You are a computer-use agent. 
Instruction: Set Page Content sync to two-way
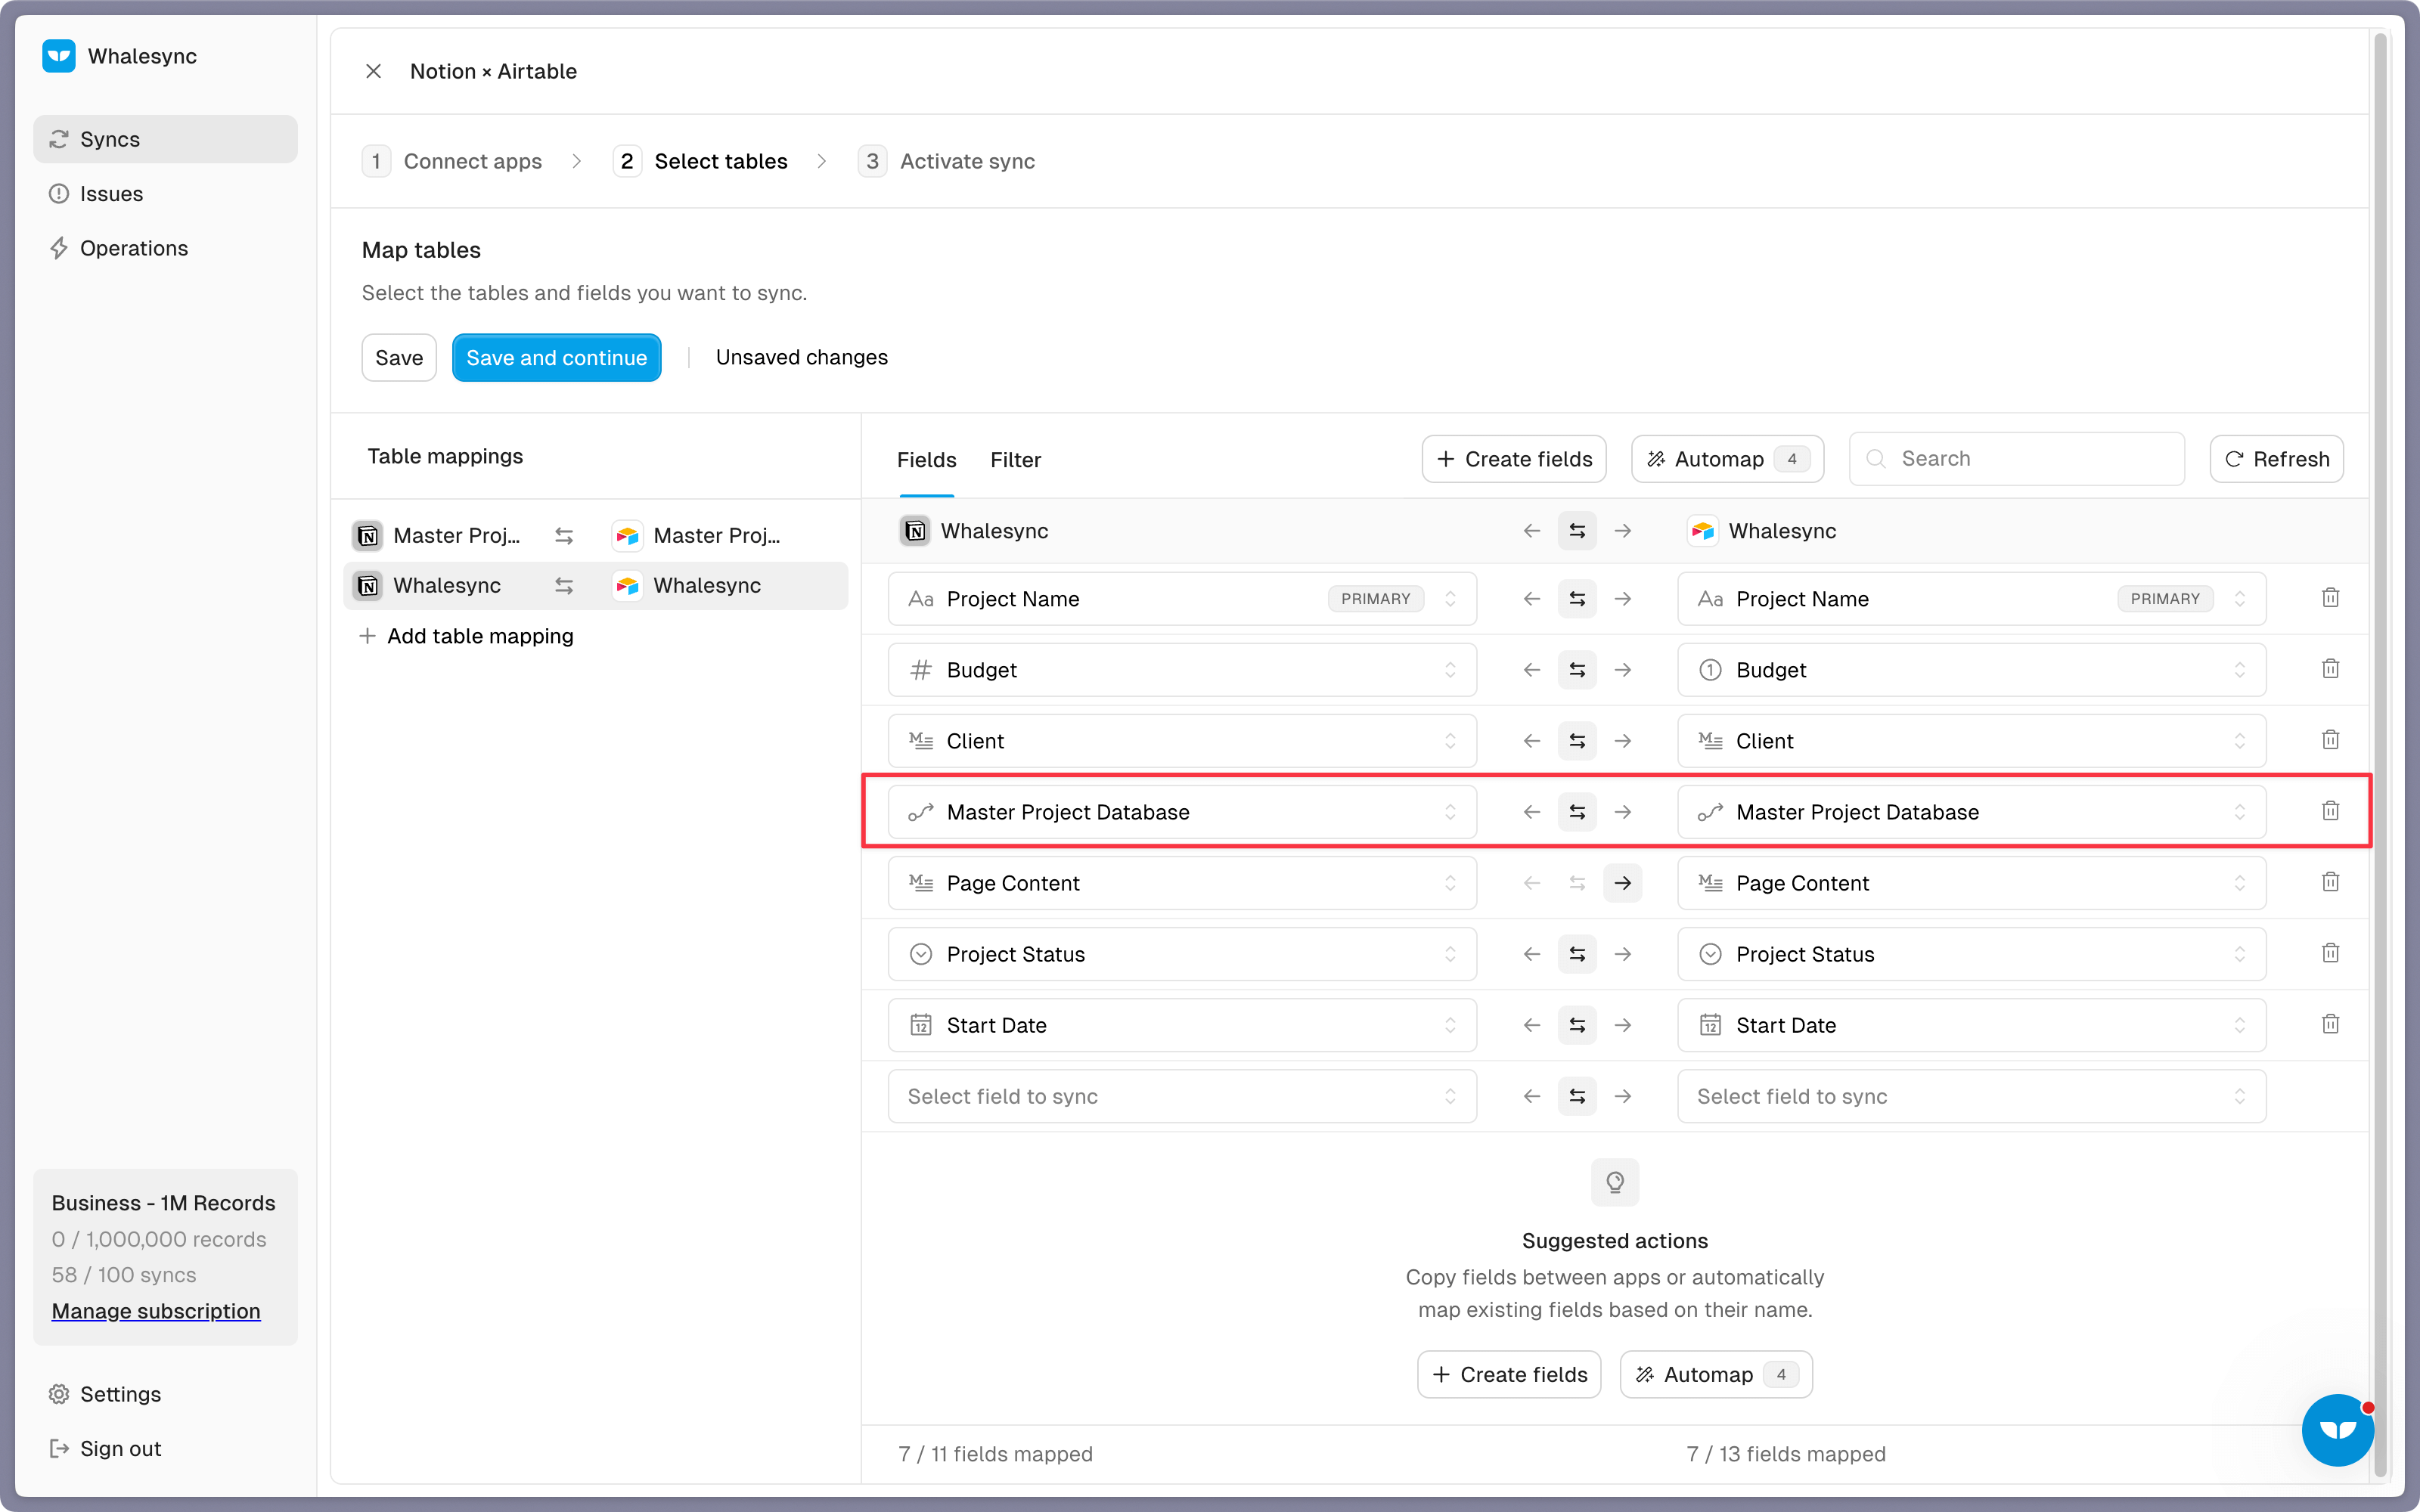point(1577,883)
